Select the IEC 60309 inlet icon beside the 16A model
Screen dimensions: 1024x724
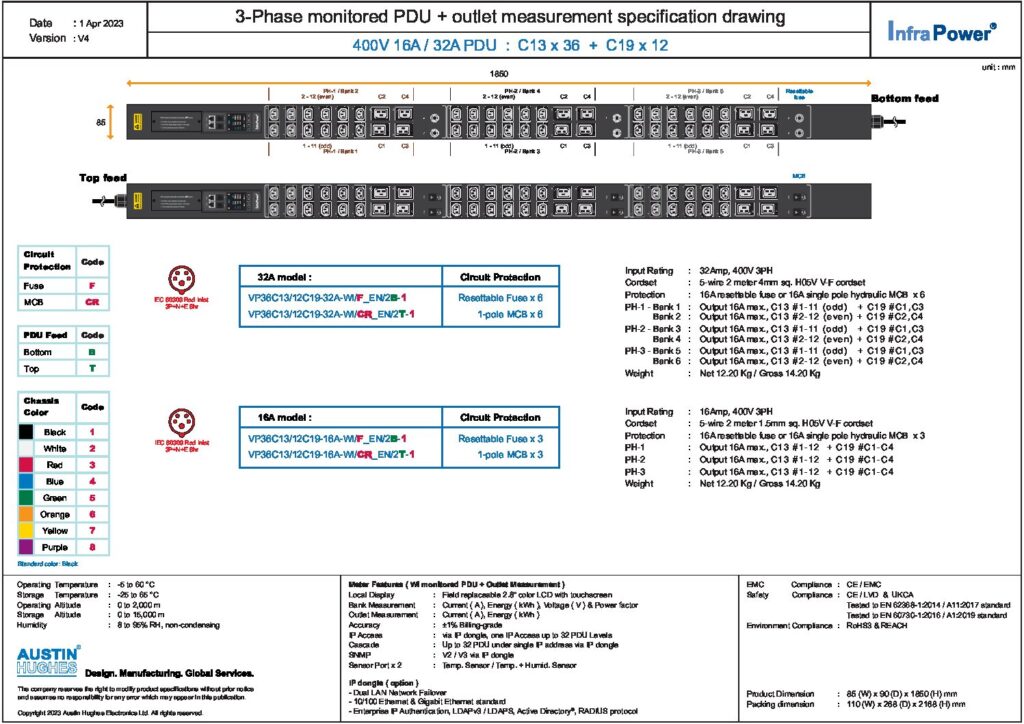[x=181, y=422]
